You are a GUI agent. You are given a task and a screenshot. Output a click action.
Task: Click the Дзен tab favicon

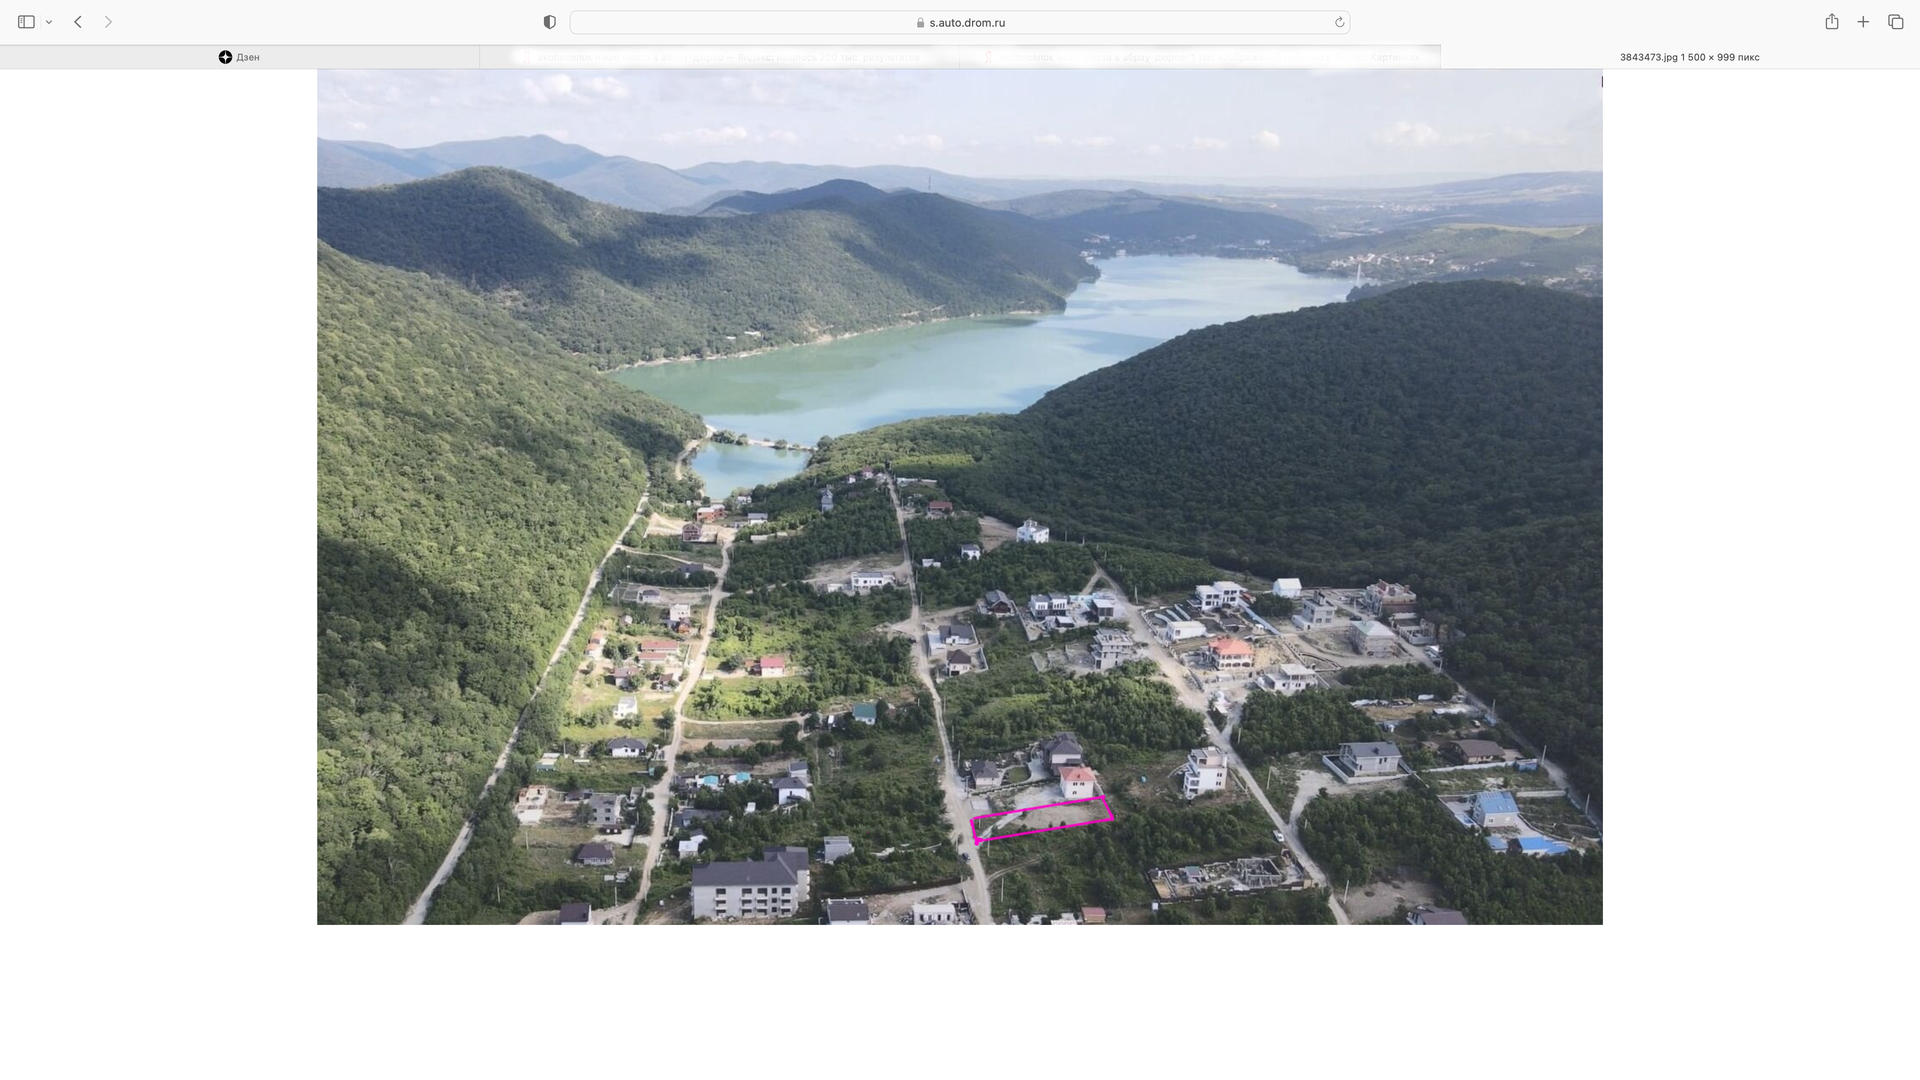225,57
